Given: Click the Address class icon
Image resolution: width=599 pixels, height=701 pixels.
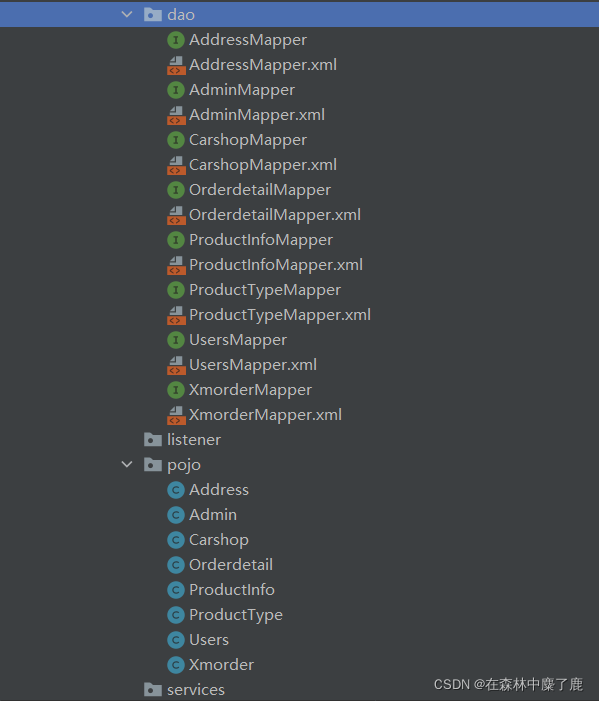Looking at the screenshot, I should point(176,490).
